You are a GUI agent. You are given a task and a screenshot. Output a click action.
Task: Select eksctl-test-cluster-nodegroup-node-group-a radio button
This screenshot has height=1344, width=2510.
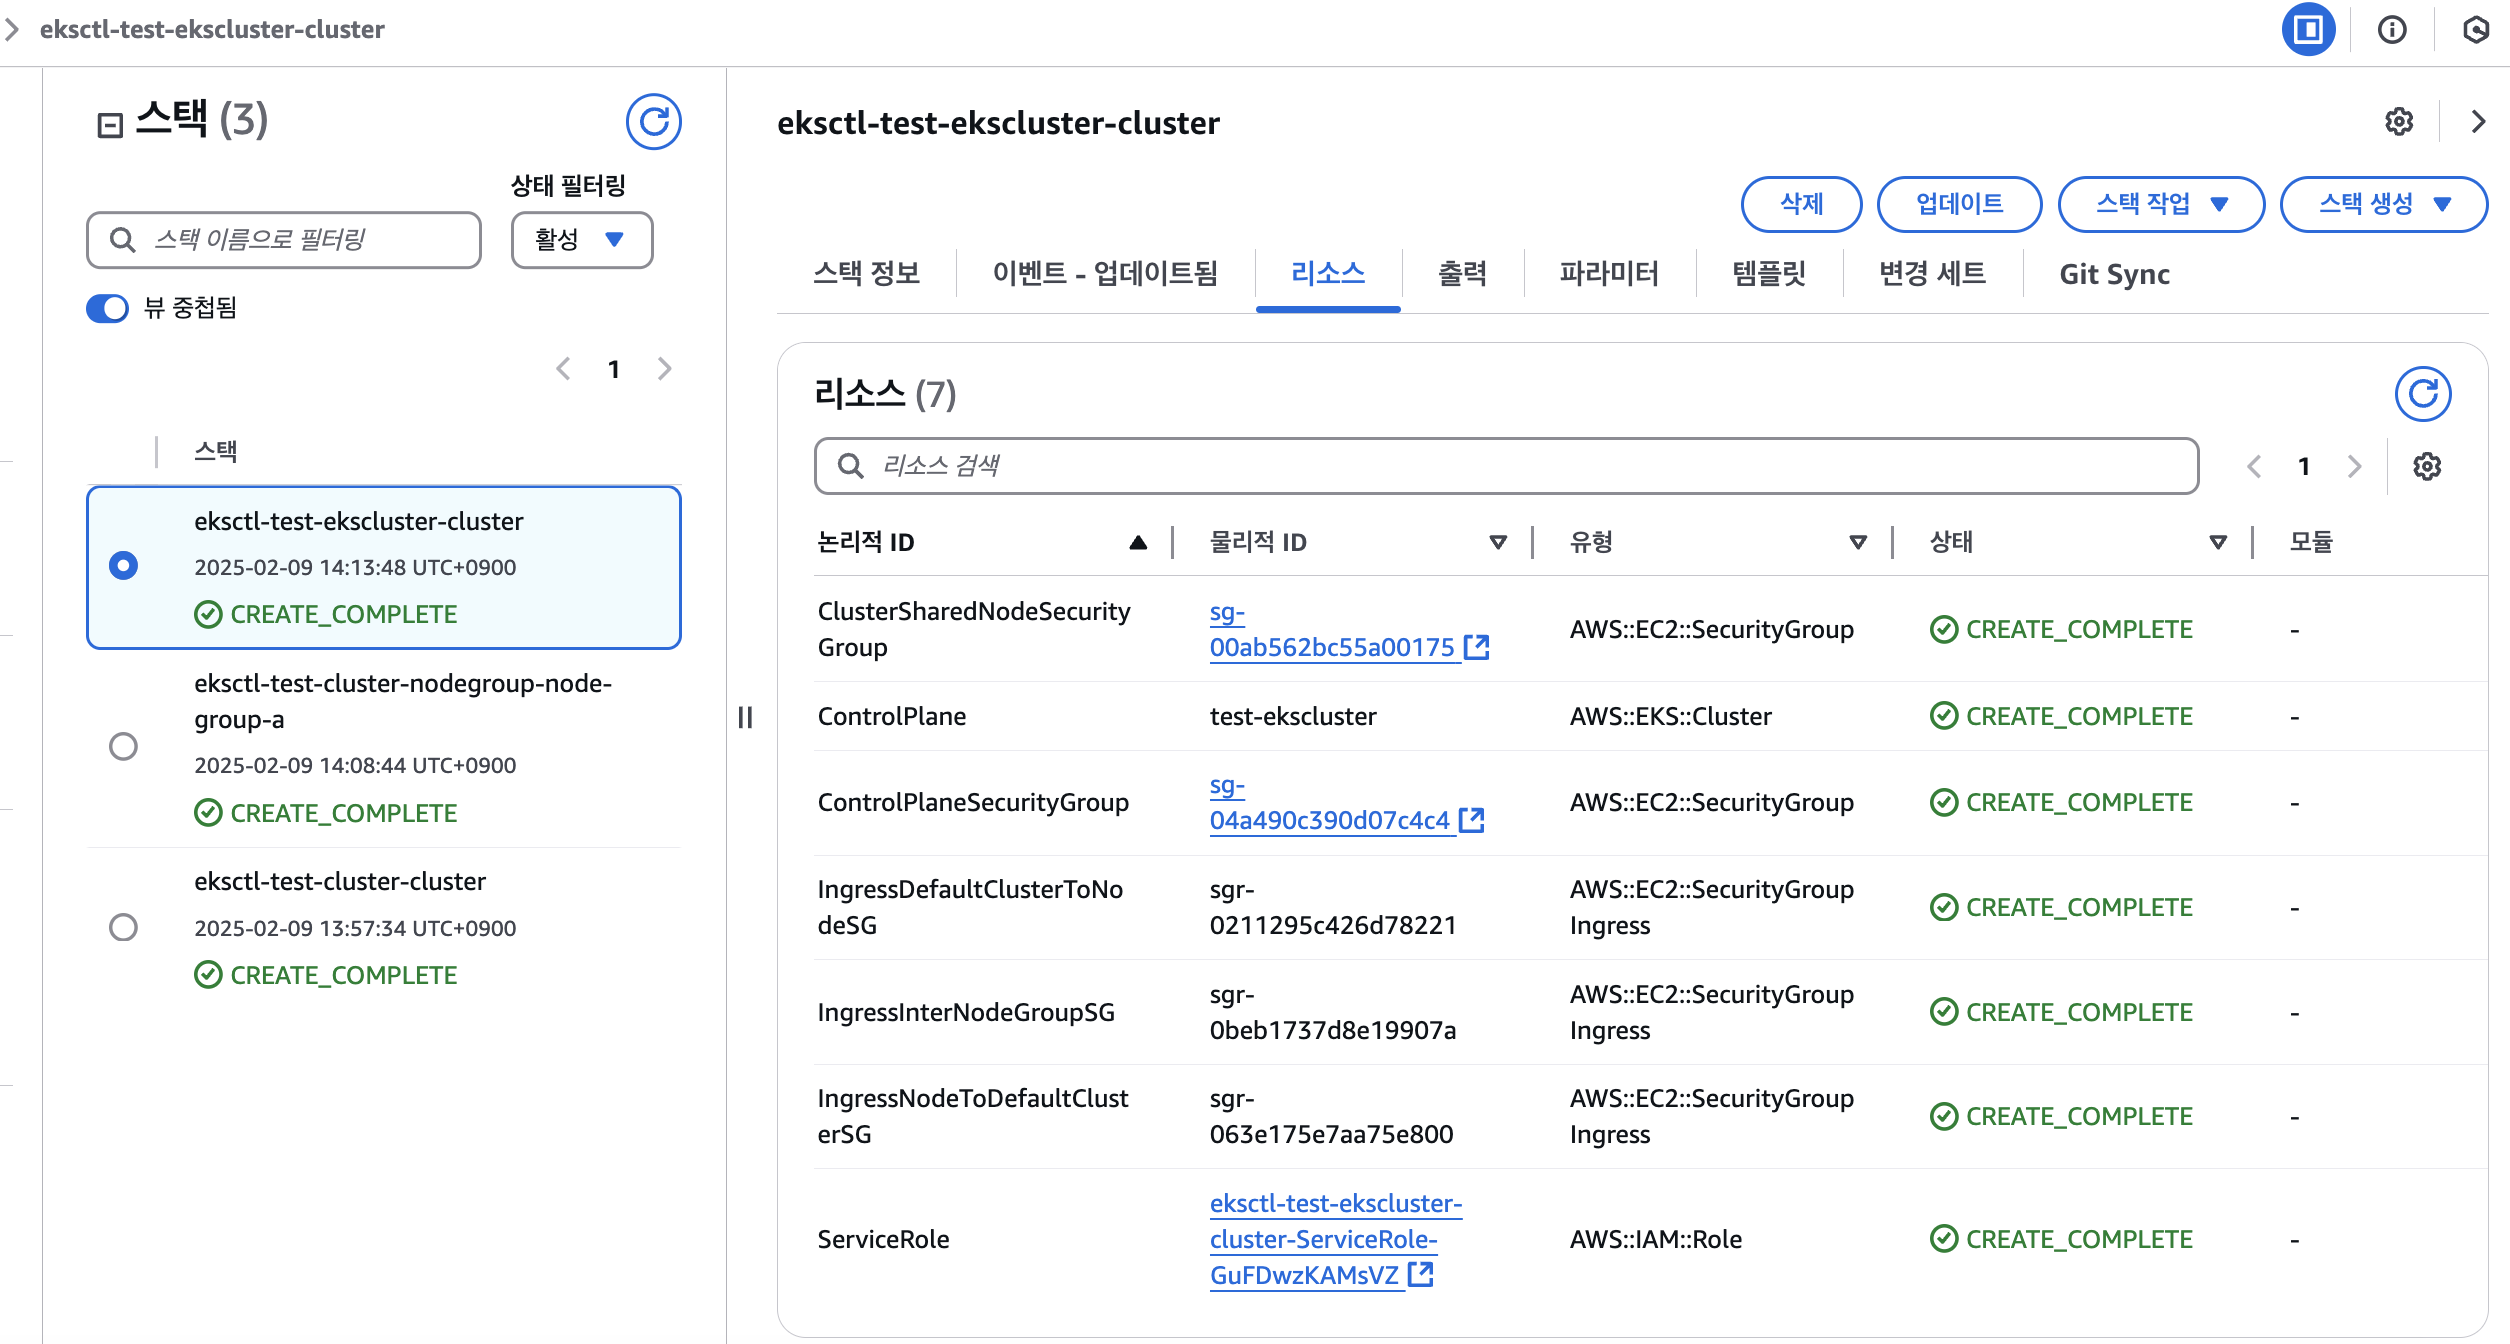click(x=123, y=747)
